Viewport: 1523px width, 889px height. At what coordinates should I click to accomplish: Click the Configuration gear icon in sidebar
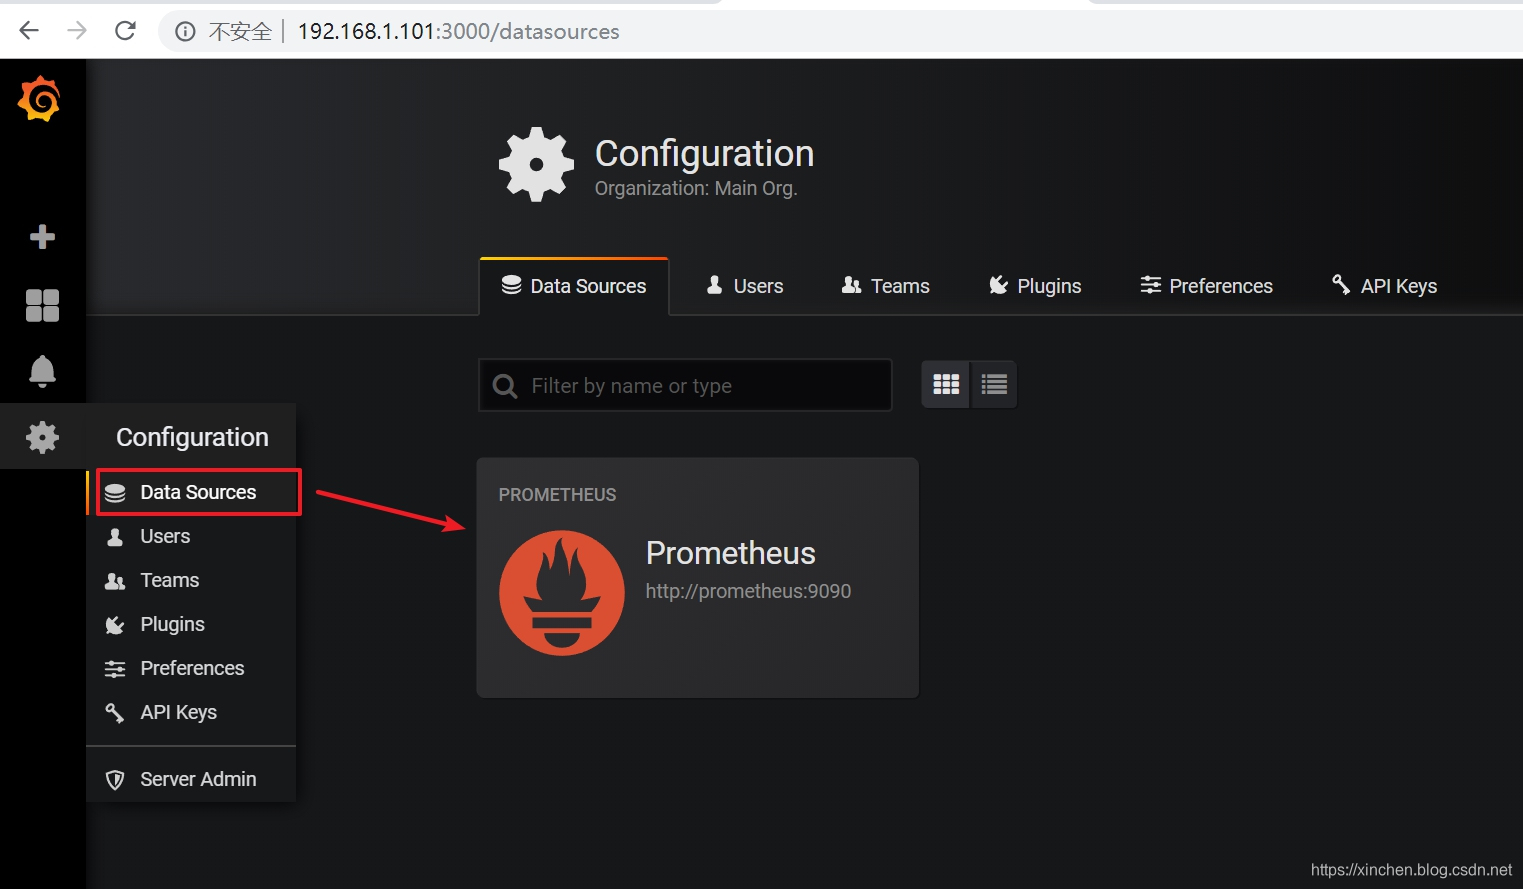42,437
